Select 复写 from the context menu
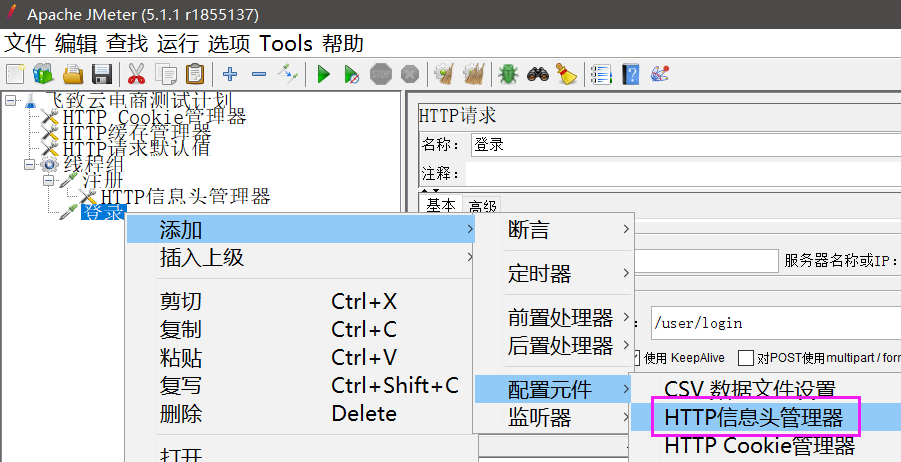 pos(301,385)
